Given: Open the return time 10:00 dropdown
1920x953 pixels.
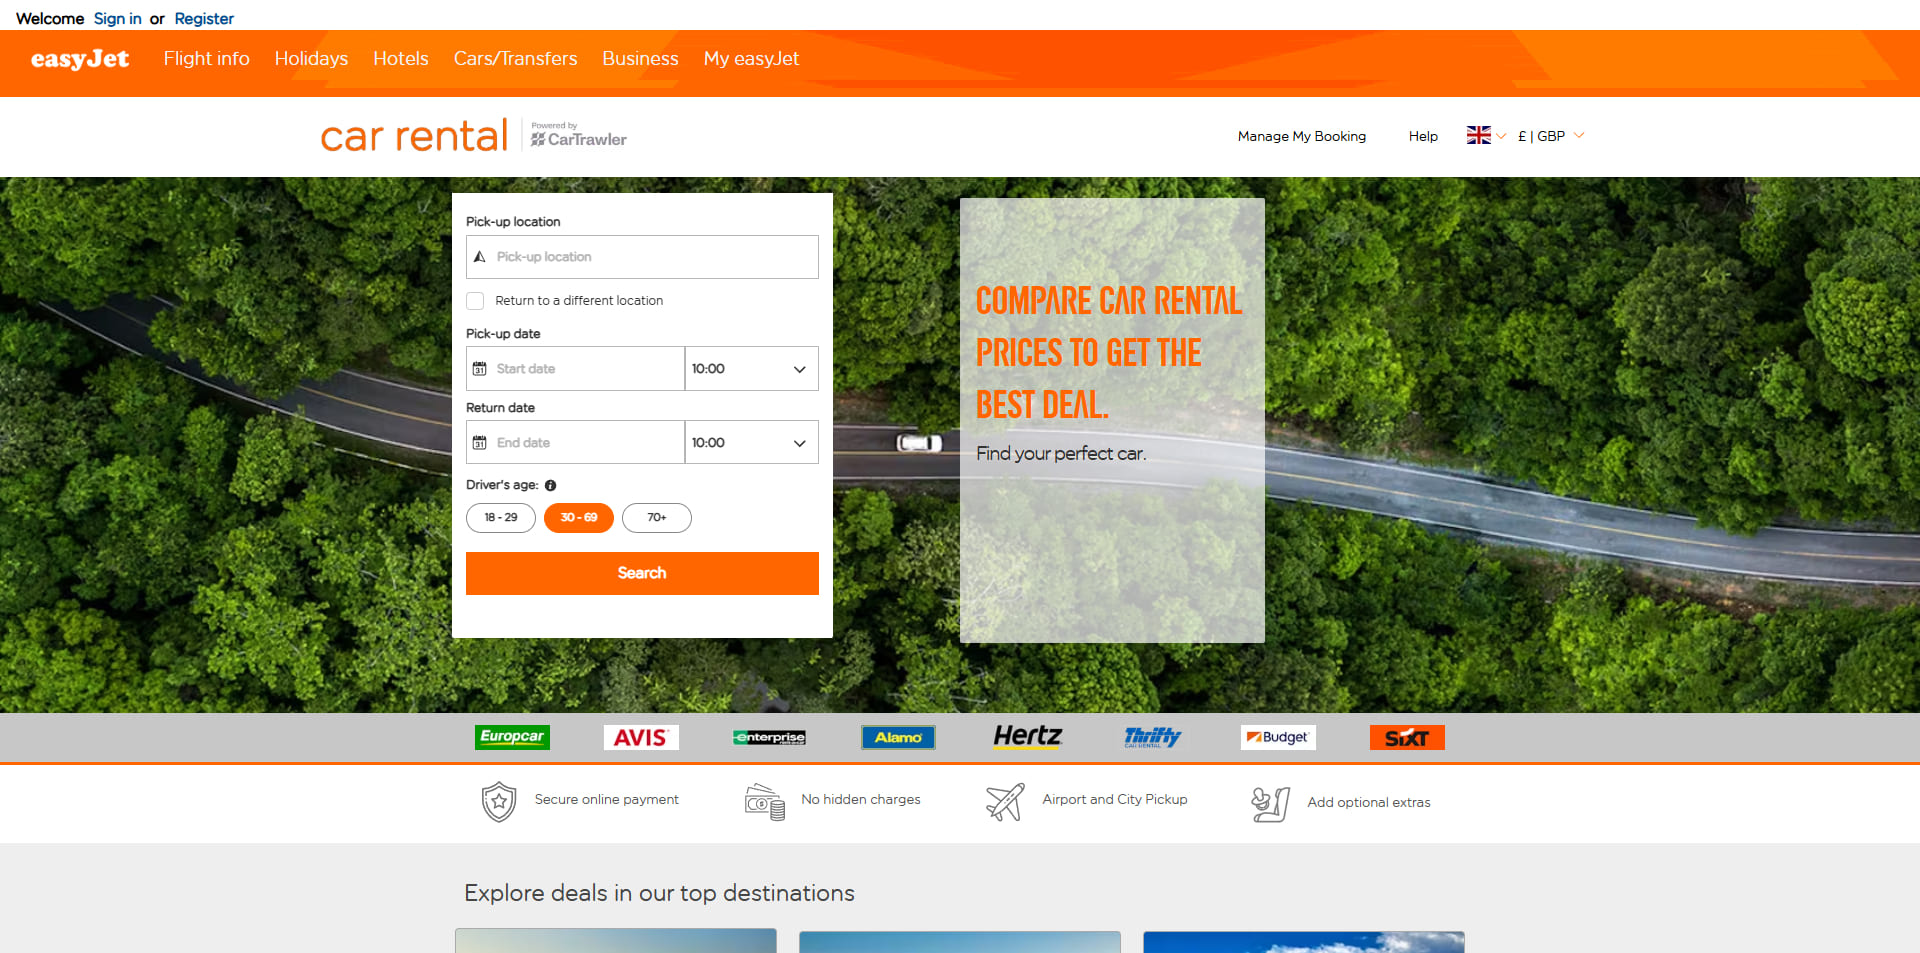Looking at the screenshot, I should (752, 443).
